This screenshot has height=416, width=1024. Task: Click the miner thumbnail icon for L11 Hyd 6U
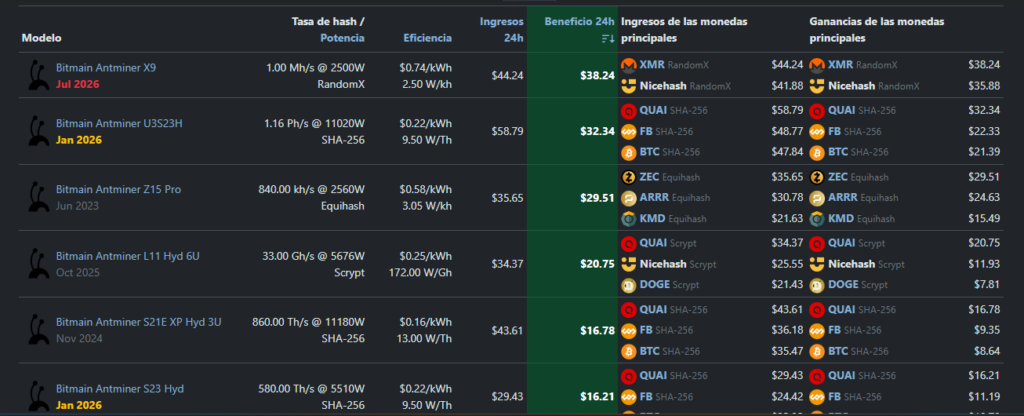tap(39, 264)
